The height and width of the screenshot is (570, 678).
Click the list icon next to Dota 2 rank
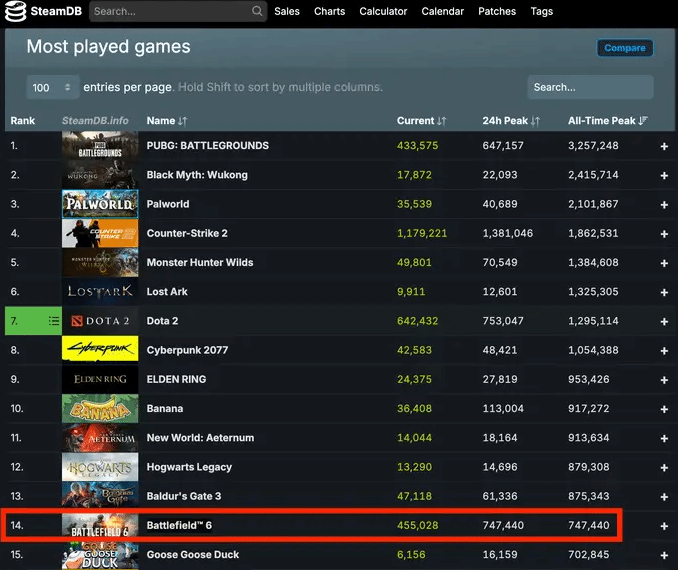click(54, 321)
